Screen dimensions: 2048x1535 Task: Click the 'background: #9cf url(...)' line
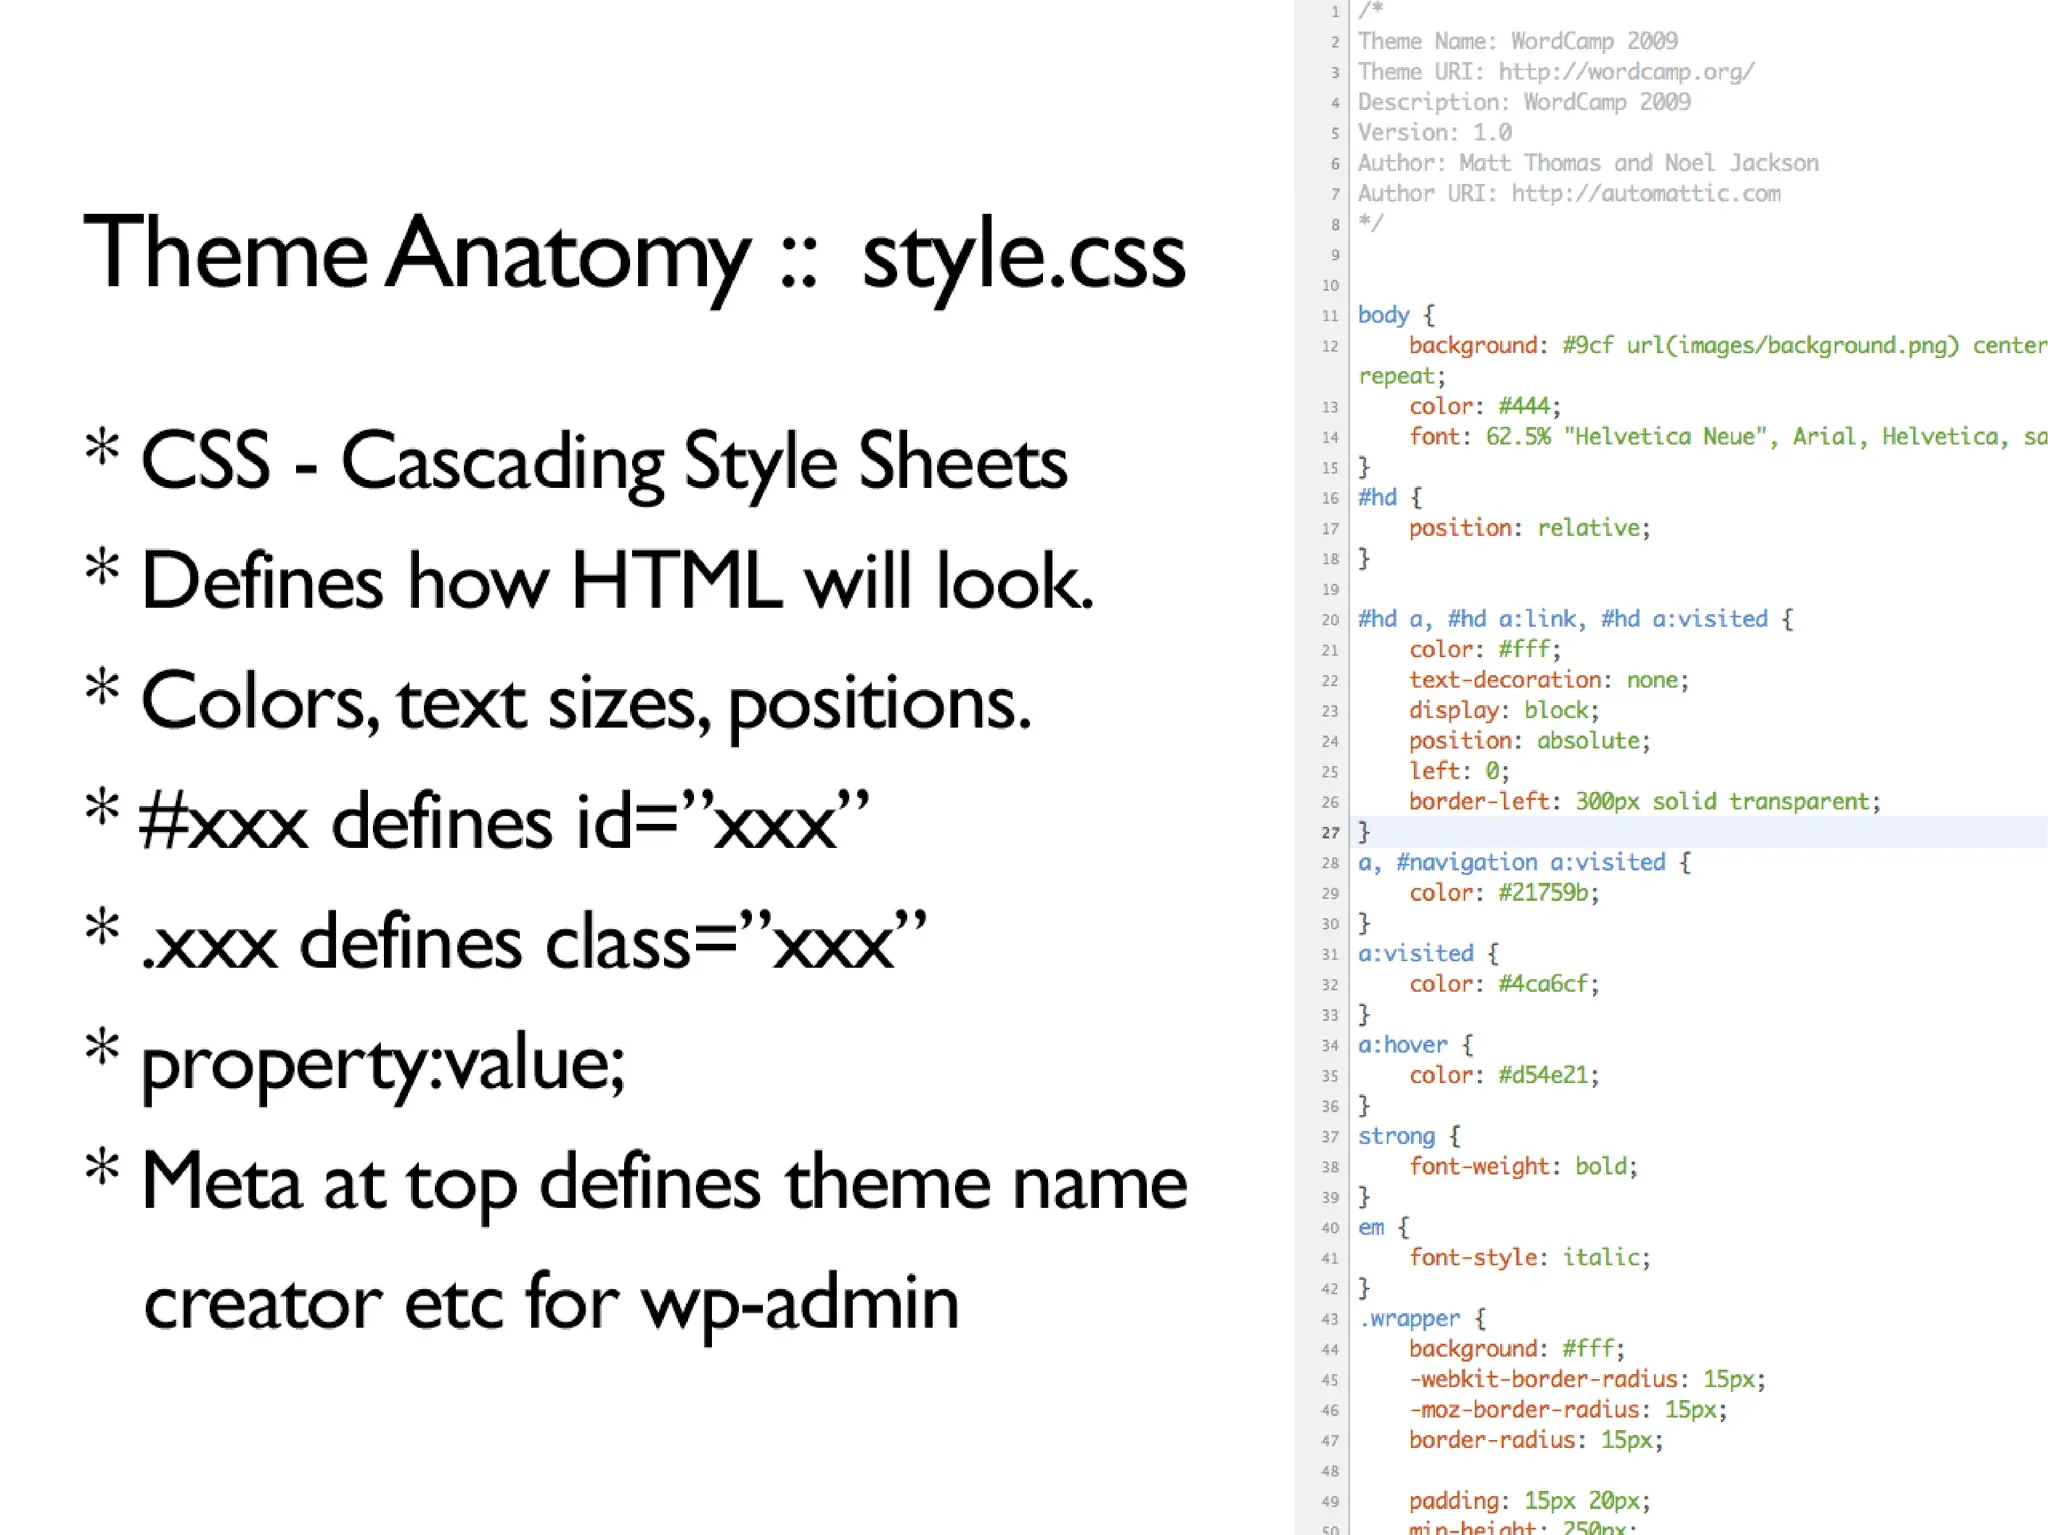coord(1728,345)
